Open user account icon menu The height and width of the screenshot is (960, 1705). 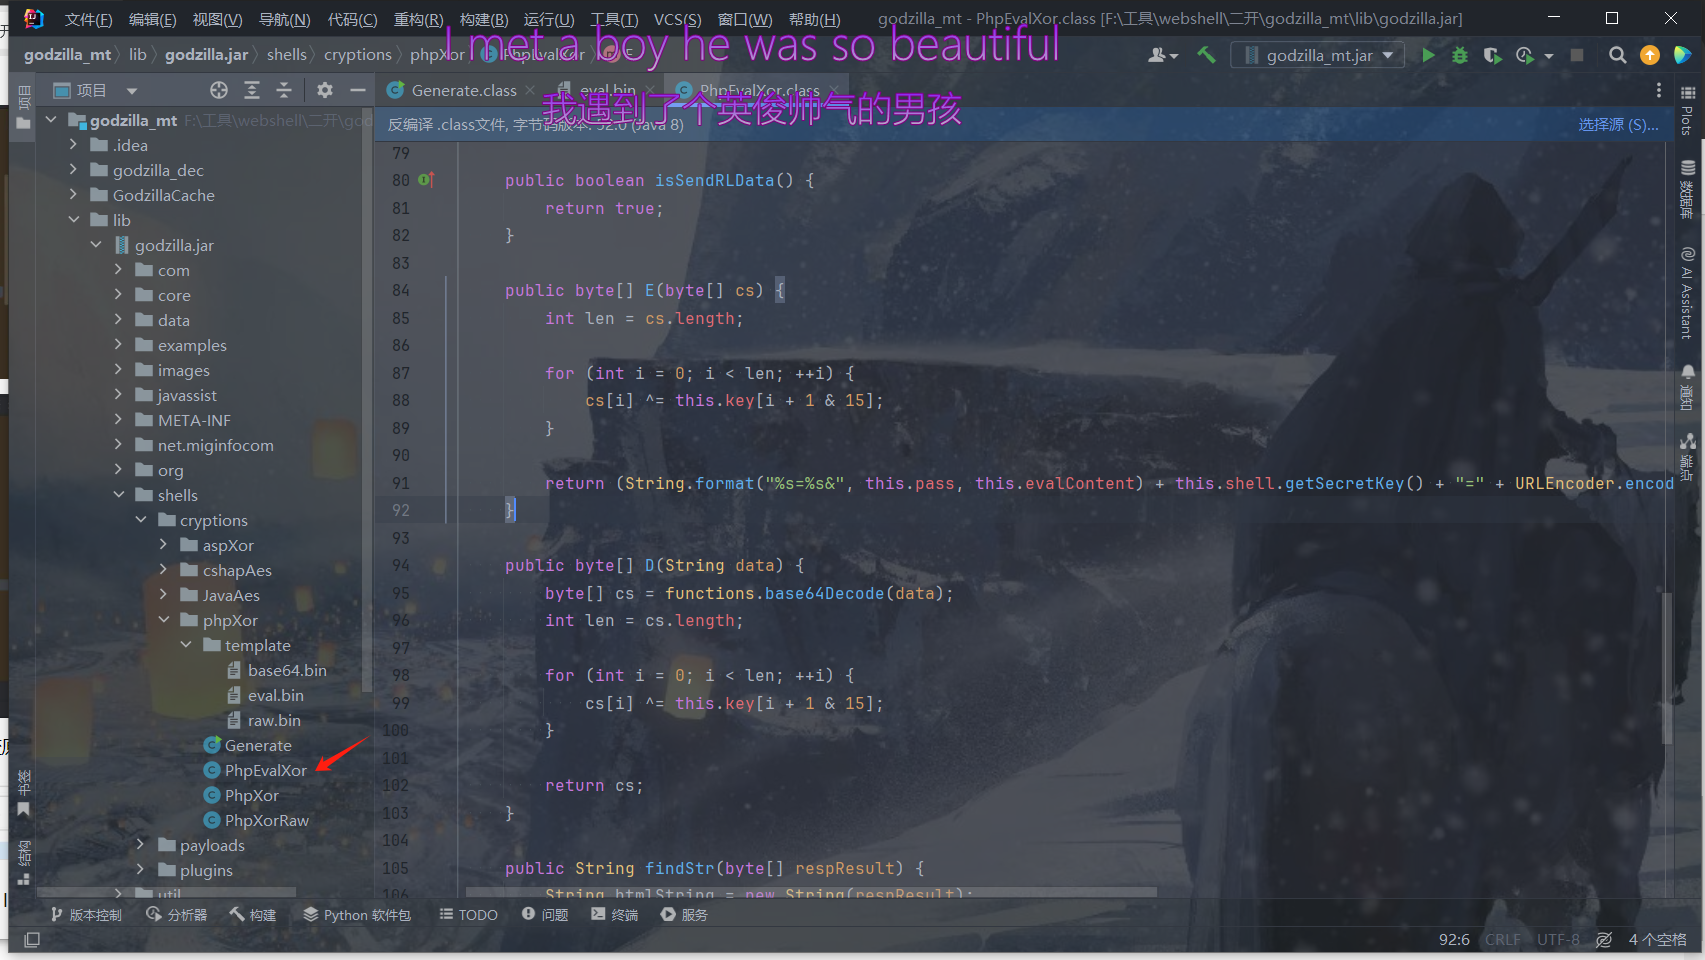click(1162, 55)
